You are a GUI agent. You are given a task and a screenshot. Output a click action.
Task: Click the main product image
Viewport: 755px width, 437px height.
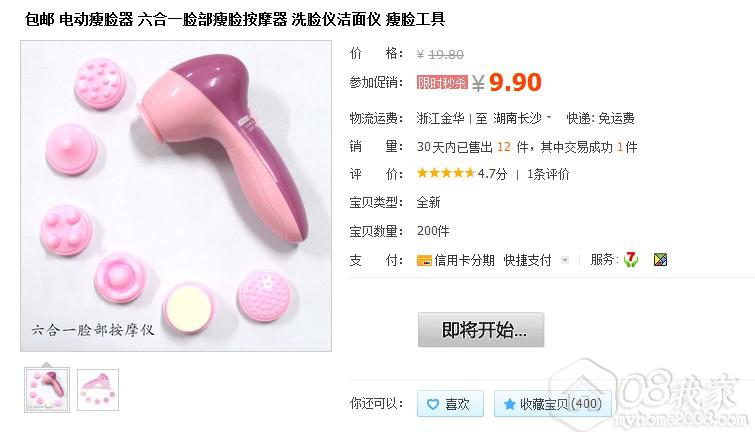point(176,196)
